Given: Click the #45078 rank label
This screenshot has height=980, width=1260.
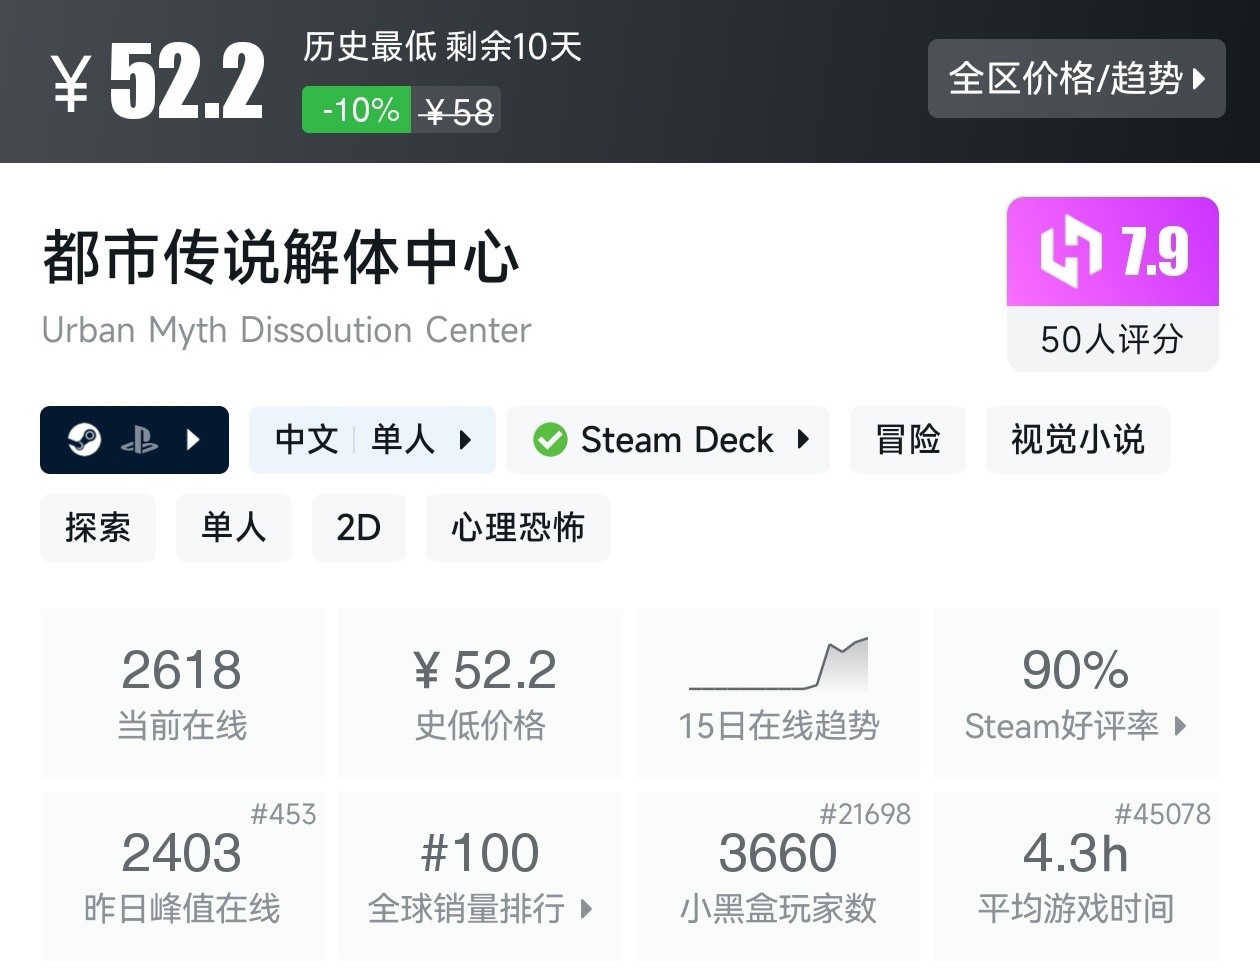Looking at the screenshot, I should tap(1163, 814).
